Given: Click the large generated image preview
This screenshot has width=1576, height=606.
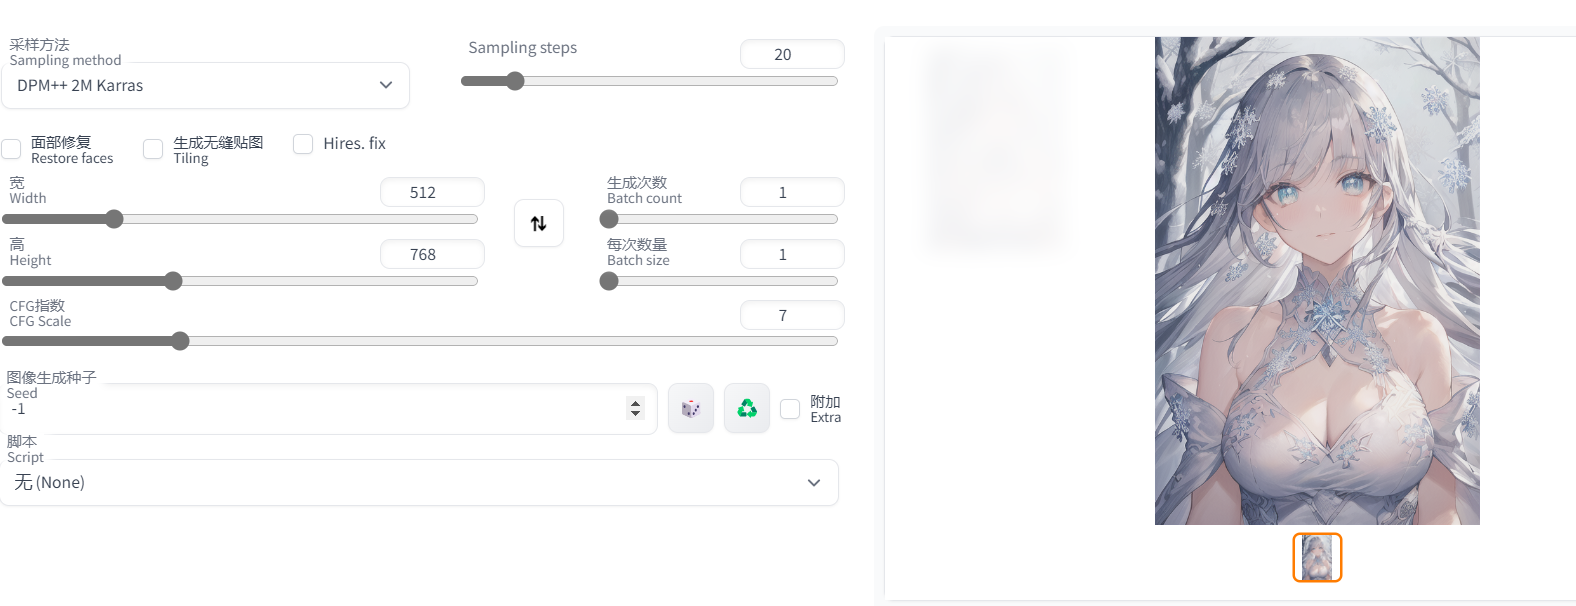Looking at the screenshot, I should (x=1317, y=281).
